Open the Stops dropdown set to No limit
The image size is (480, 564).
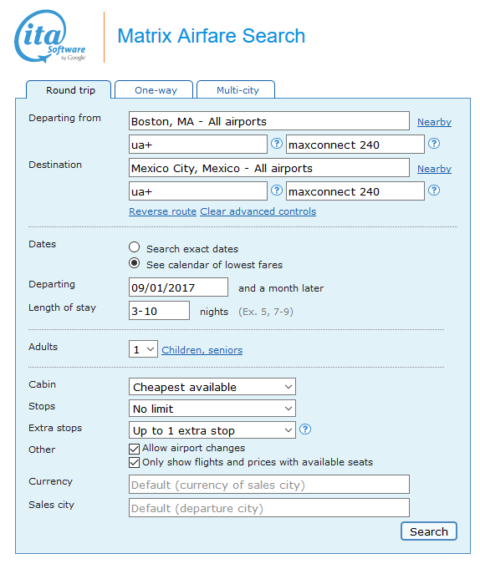212,409
